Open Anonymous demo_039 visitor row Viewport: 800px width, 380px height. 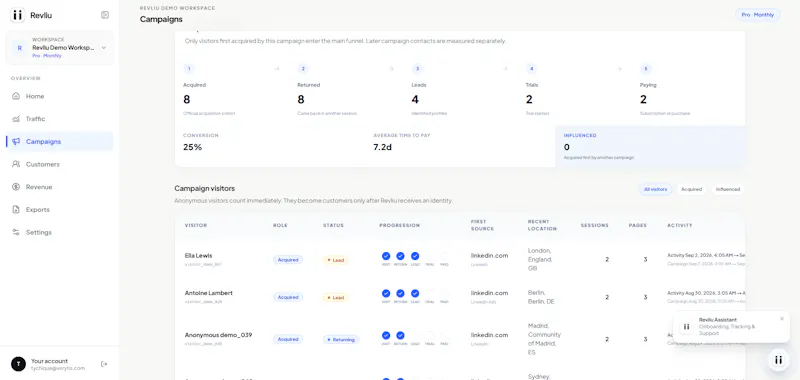coord(460,339)
